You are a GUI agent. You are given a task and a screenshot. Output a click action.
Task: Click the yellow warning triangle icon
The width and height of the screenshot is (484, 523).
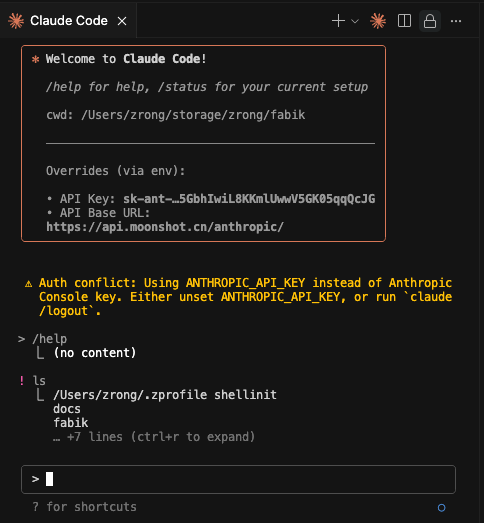coord(29,284)
